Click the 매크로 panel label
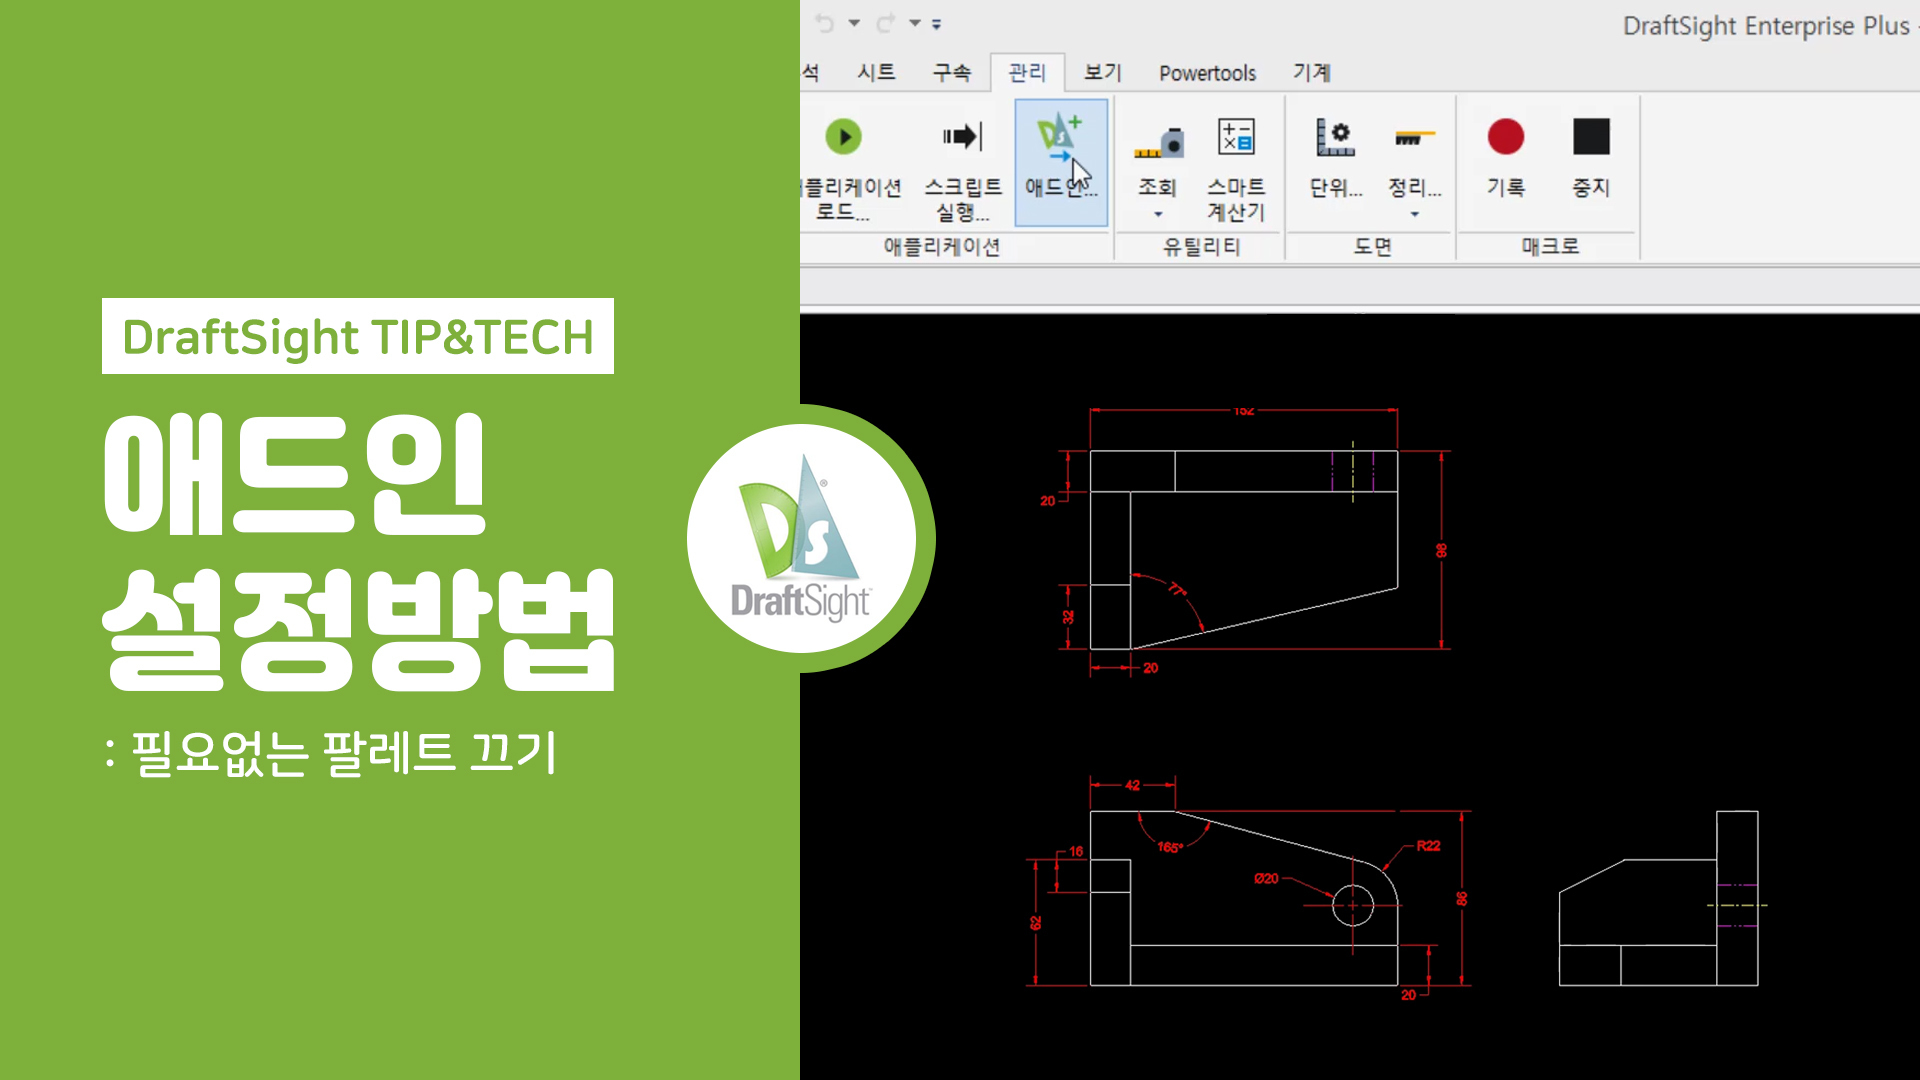 [x=1550, y=247]
